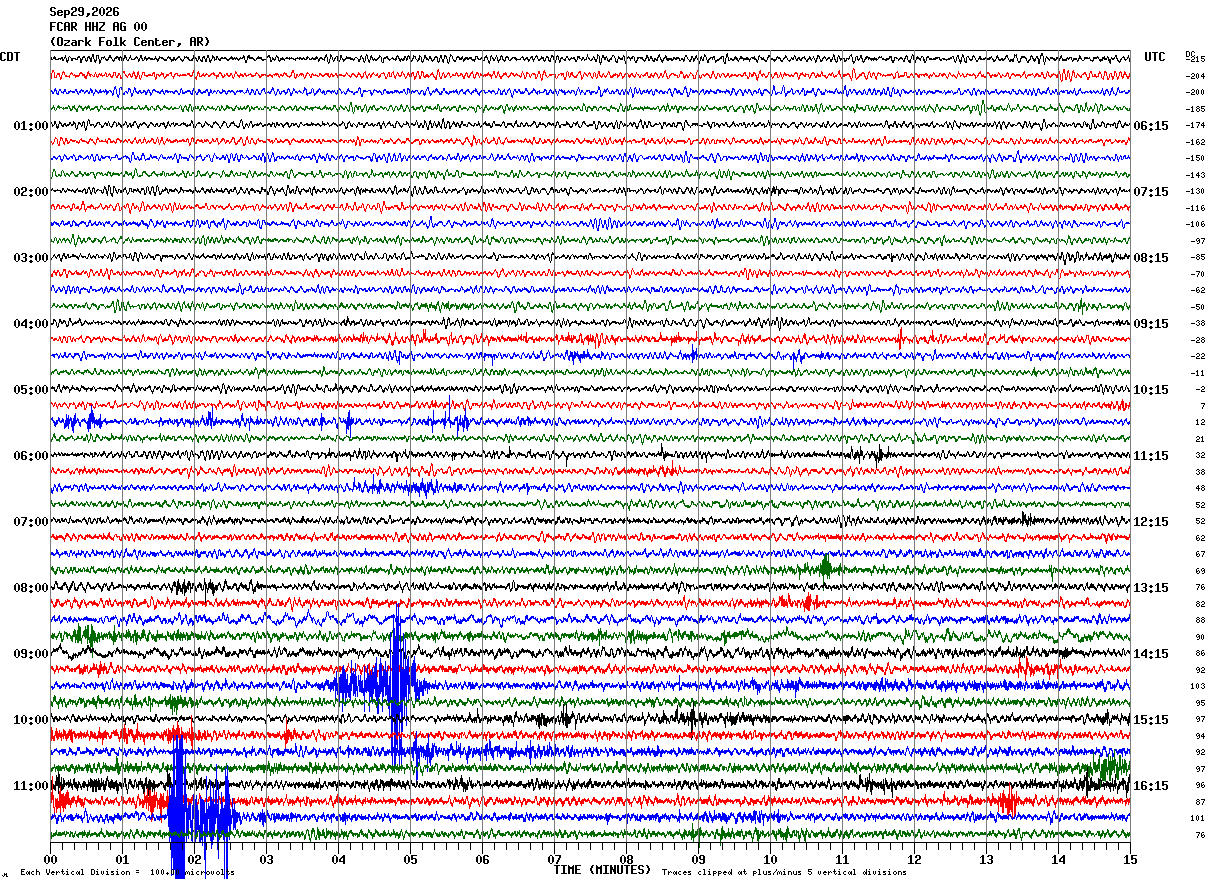Click the 16:15 UTC time label
The image size is (1210, 886).
(x=1152, y=786)
